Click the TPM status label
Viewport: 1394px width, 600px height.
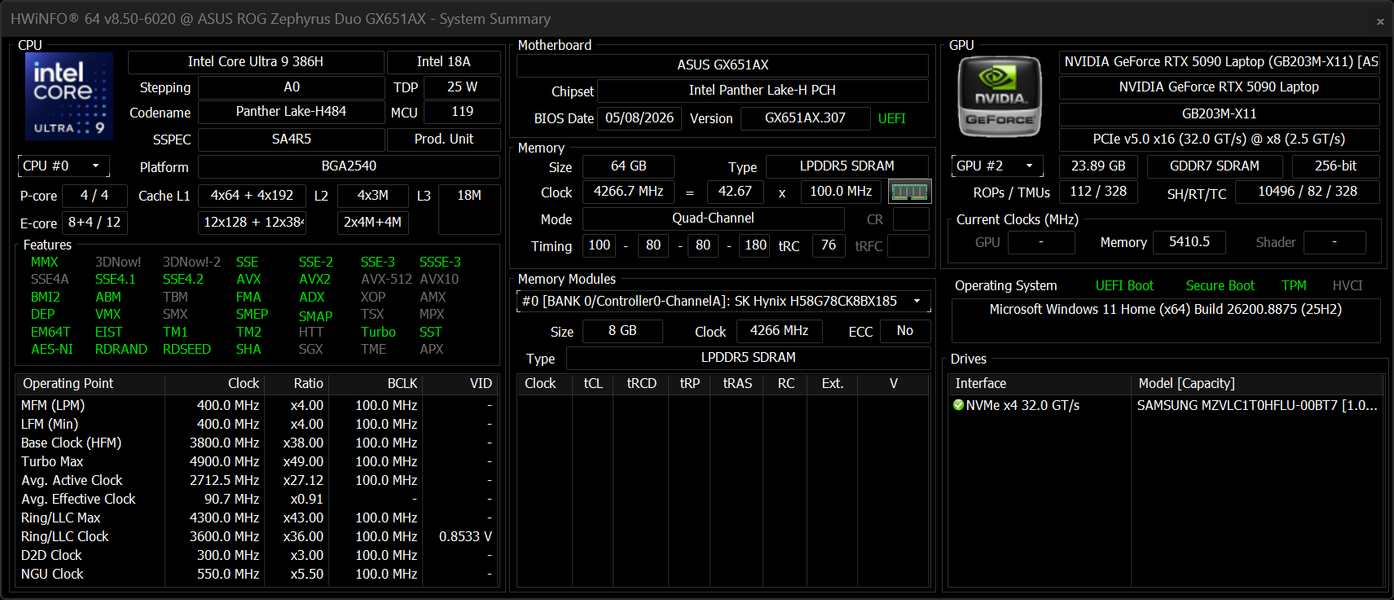click(x=1294, y=286)
